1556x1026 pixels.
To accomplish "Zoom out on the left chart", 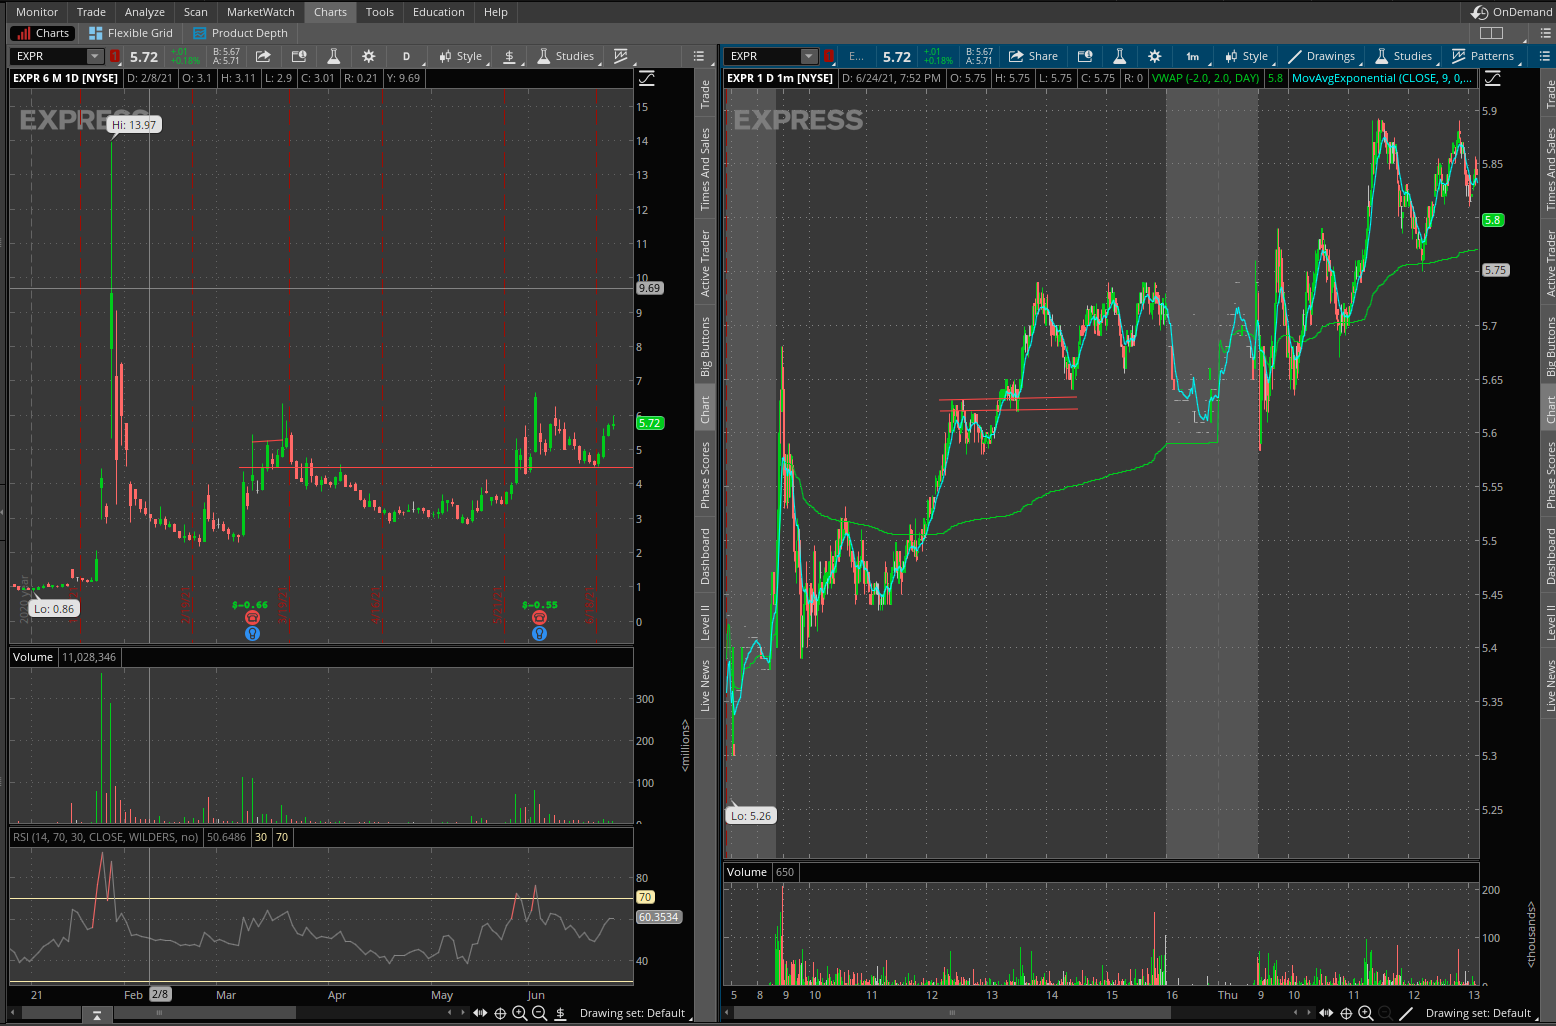I will [x=539, y=1013].
